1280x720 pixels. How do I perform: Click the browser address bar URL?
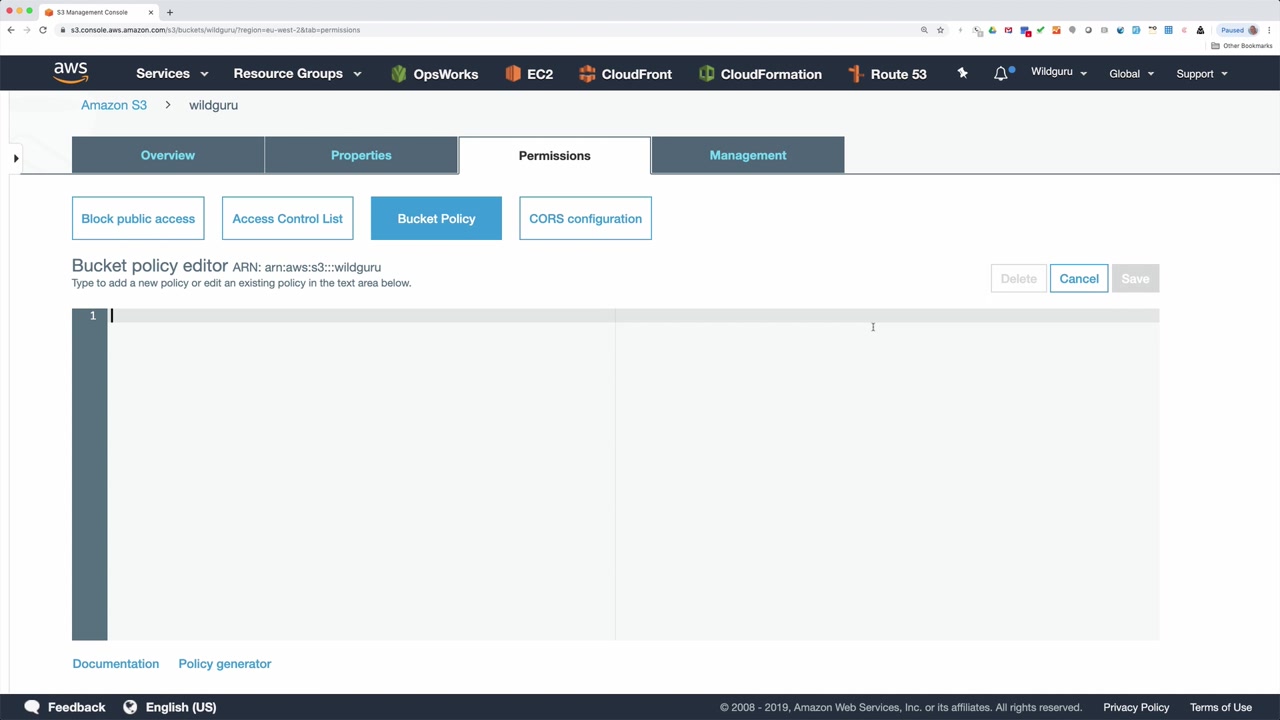(x=215, y=30)
